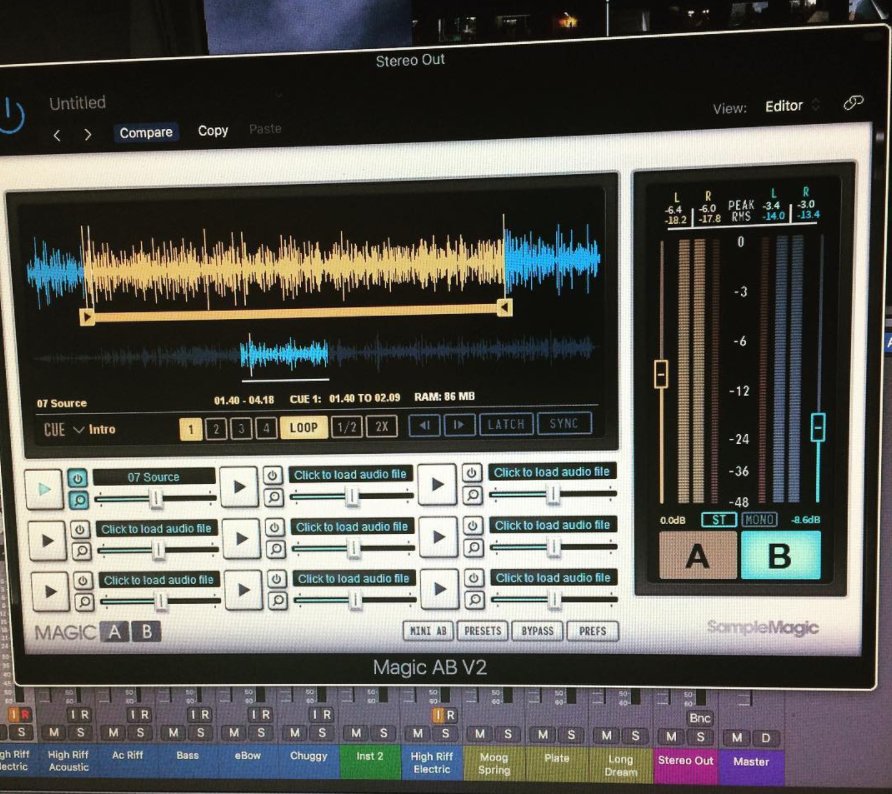This screenshot has height=794, width=892.
Task: Select cue 2 button
Action: tap(216, 429)
